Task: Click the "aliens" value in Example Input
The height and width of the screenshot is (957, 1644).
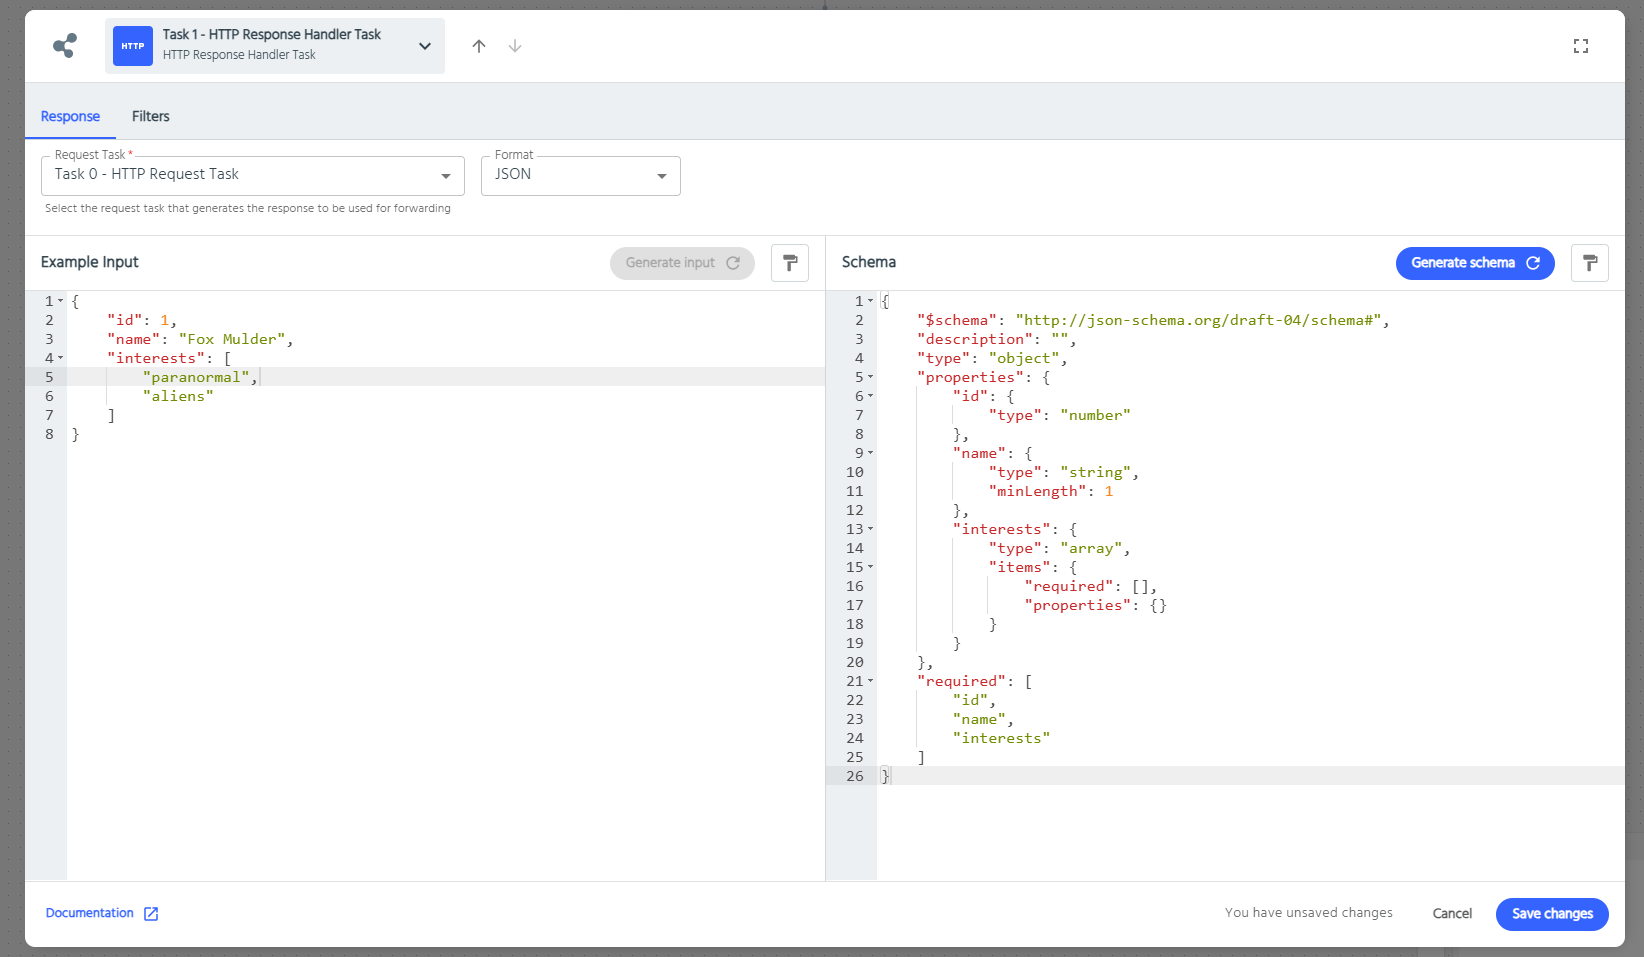Action: coord(178,396)
